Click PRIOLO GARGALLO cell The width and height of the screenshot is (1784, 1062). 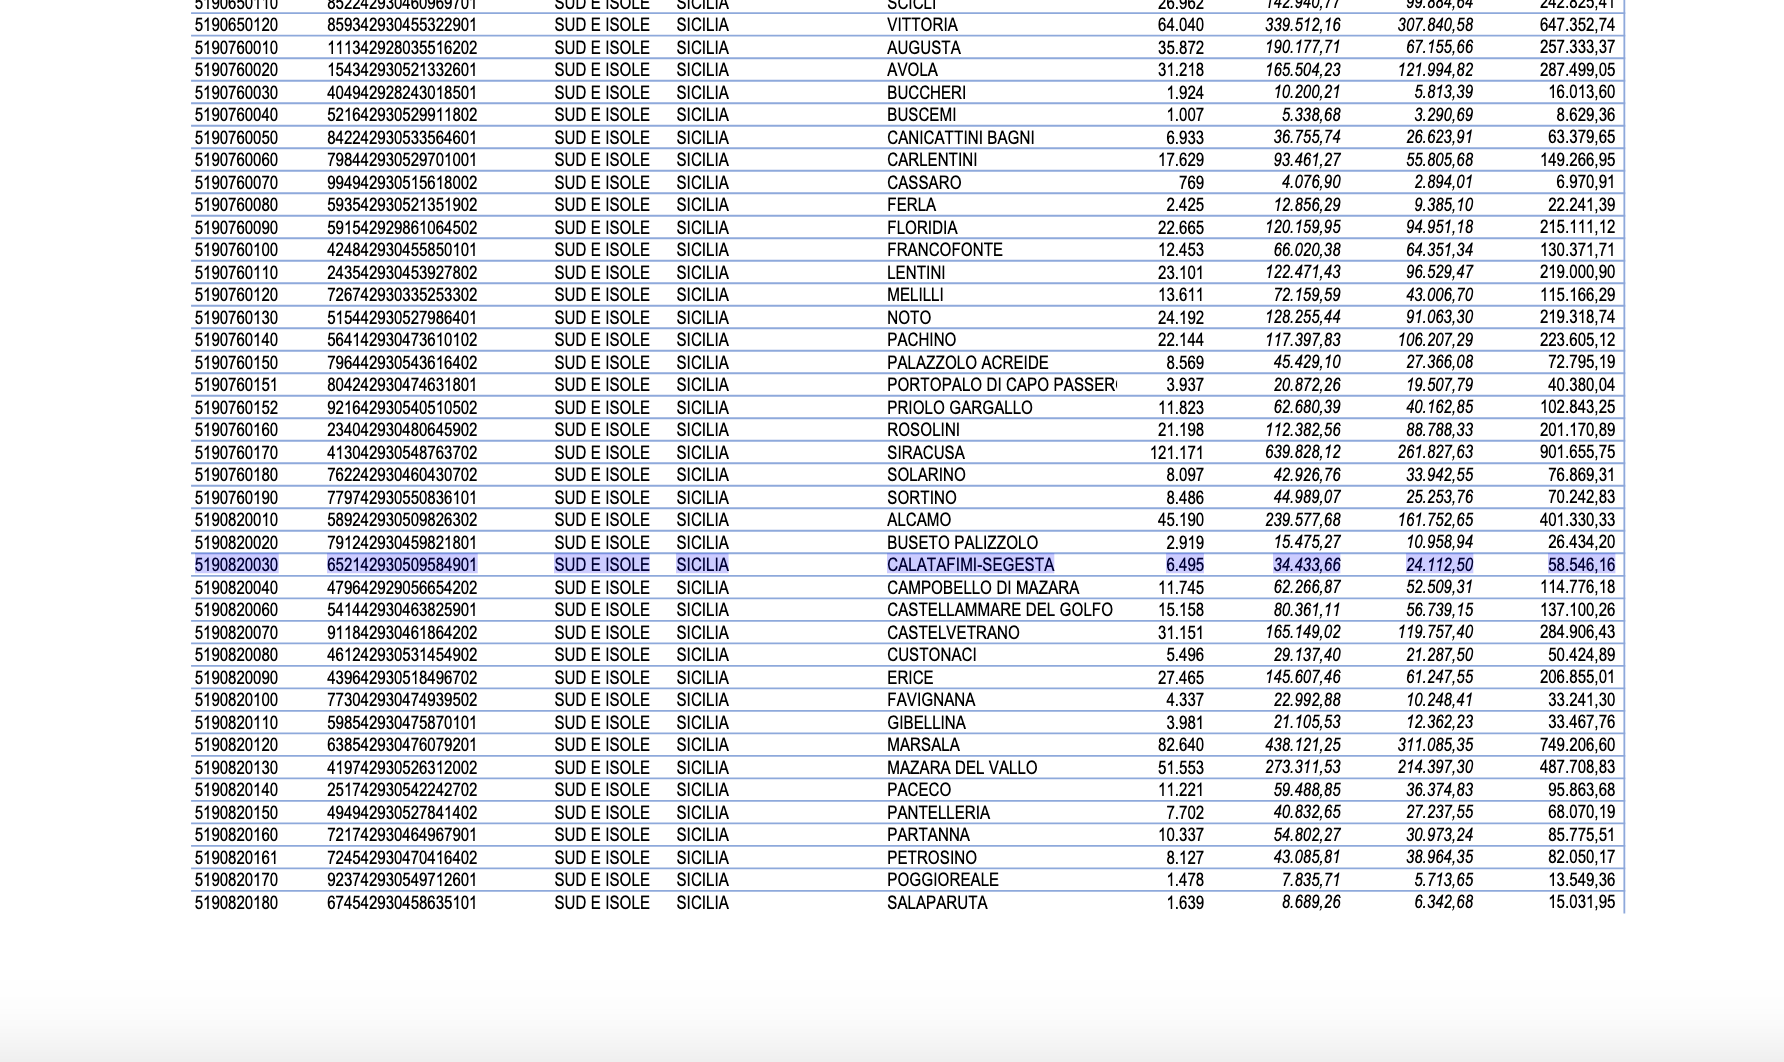(x=959, y=408)
